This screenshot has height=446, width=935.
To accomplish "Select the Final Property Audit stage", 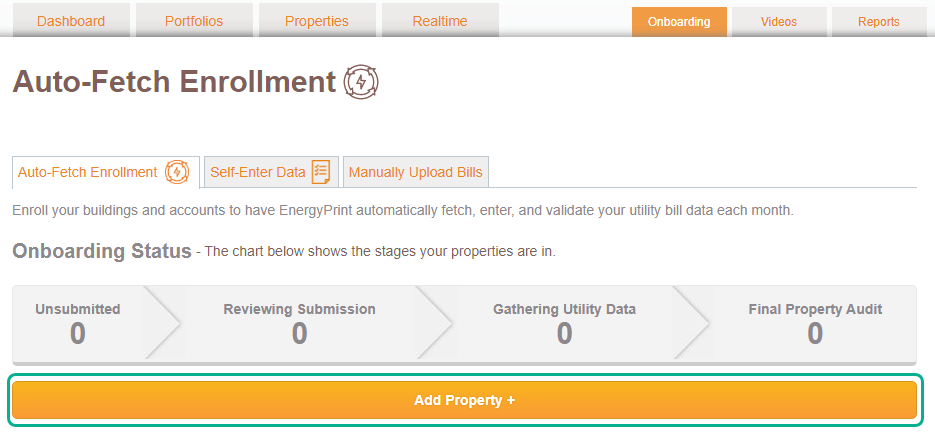I will point(815,325).
